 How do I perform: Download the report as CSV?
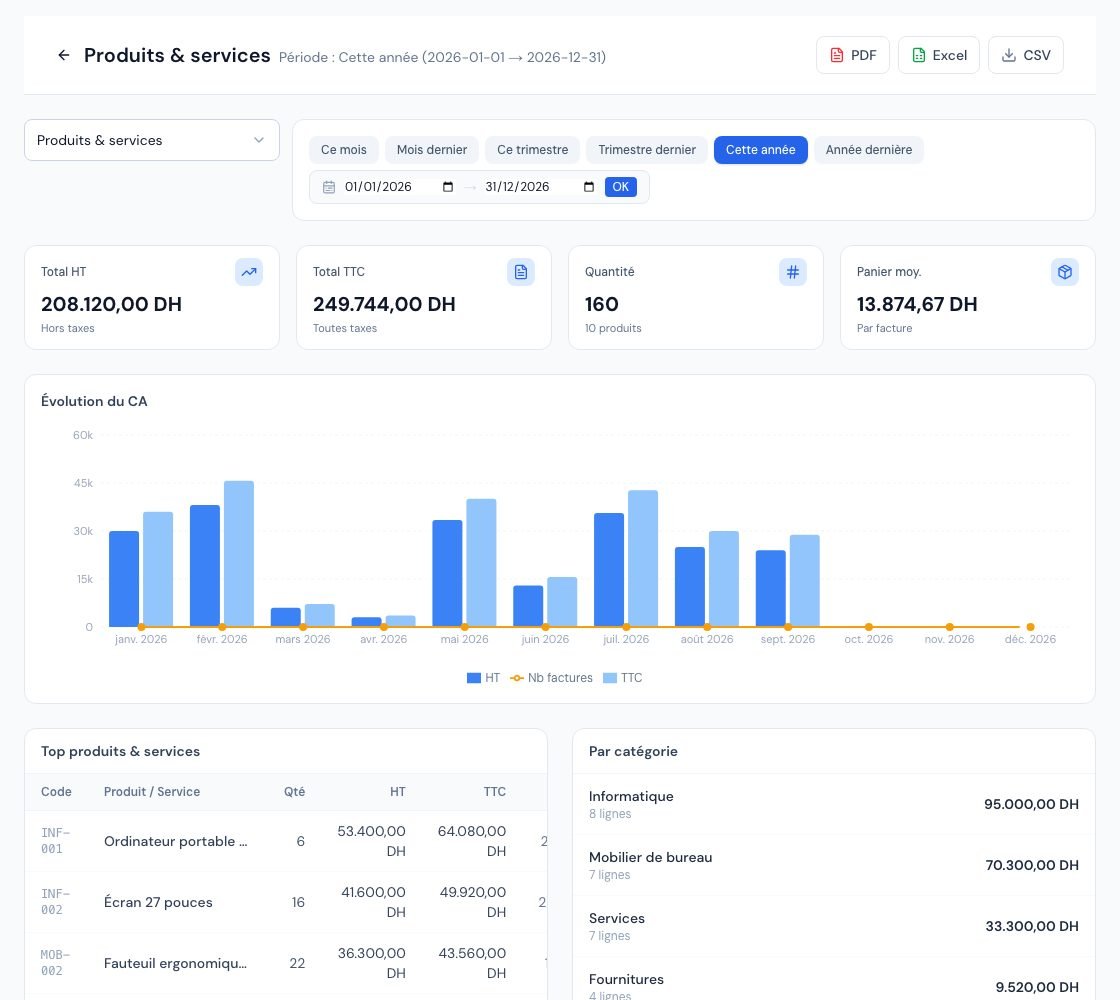[1026, 55]
